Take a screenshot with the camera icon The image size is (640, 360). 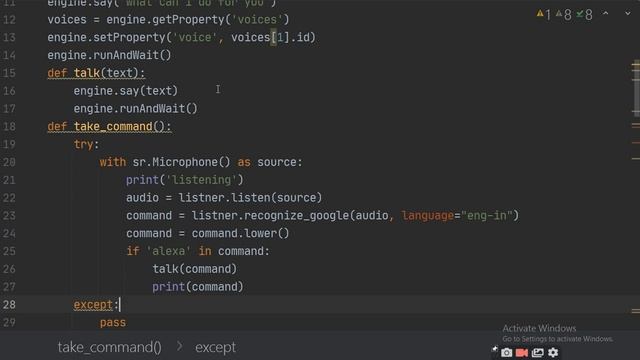pos(506,353)
